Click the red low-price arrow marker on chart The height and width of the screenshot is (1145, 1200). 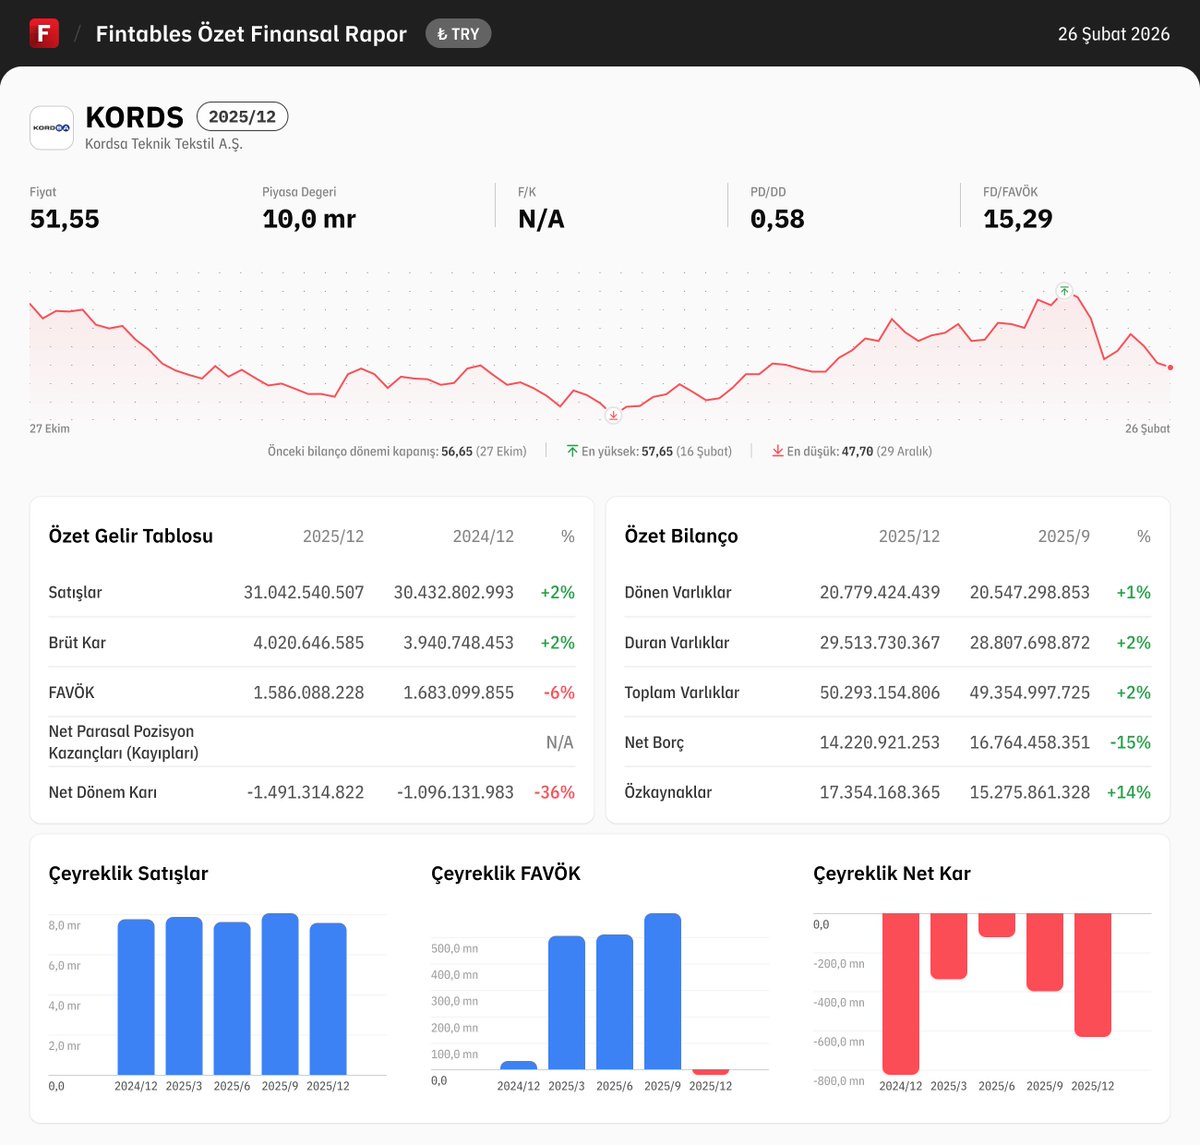pos(613,414)
